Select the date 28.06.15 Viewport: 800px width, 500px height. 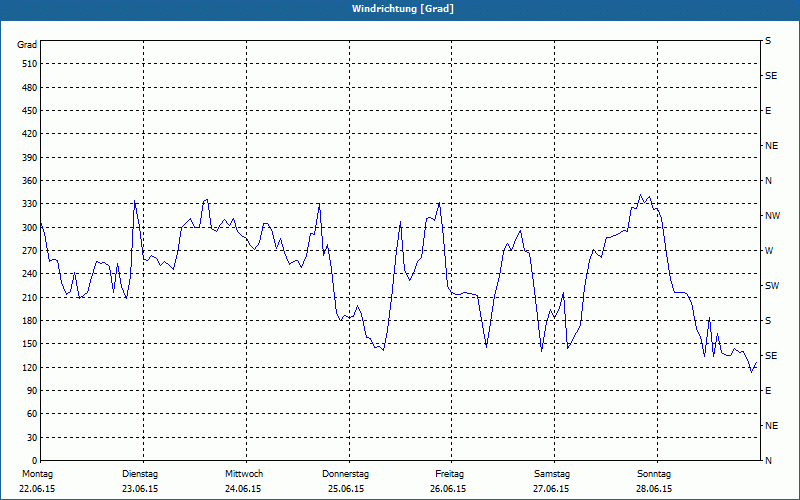point(654,489)
